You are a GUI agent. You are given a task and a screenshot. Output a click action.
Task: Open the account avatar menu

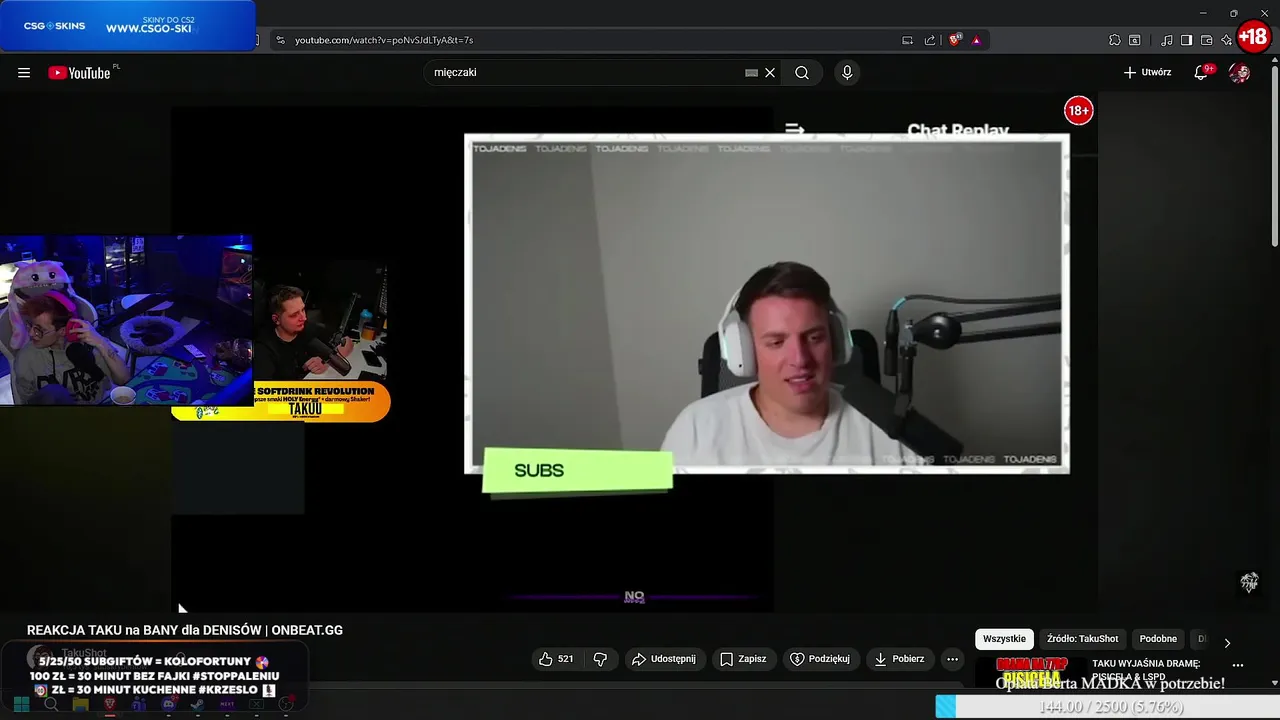1239,72
